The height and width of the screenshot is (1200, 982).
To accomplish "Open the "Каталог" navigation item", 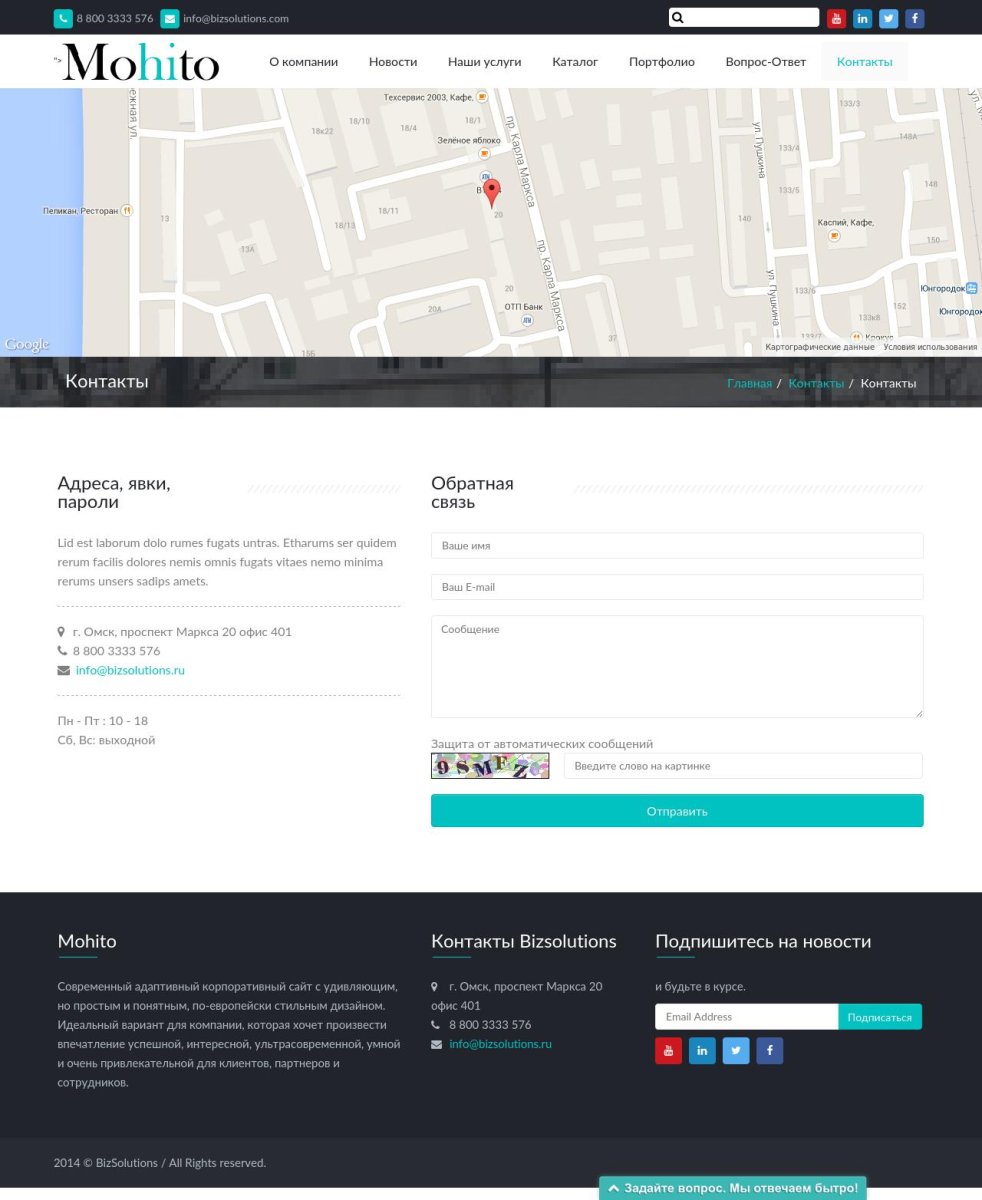I will tap(575, 62).
